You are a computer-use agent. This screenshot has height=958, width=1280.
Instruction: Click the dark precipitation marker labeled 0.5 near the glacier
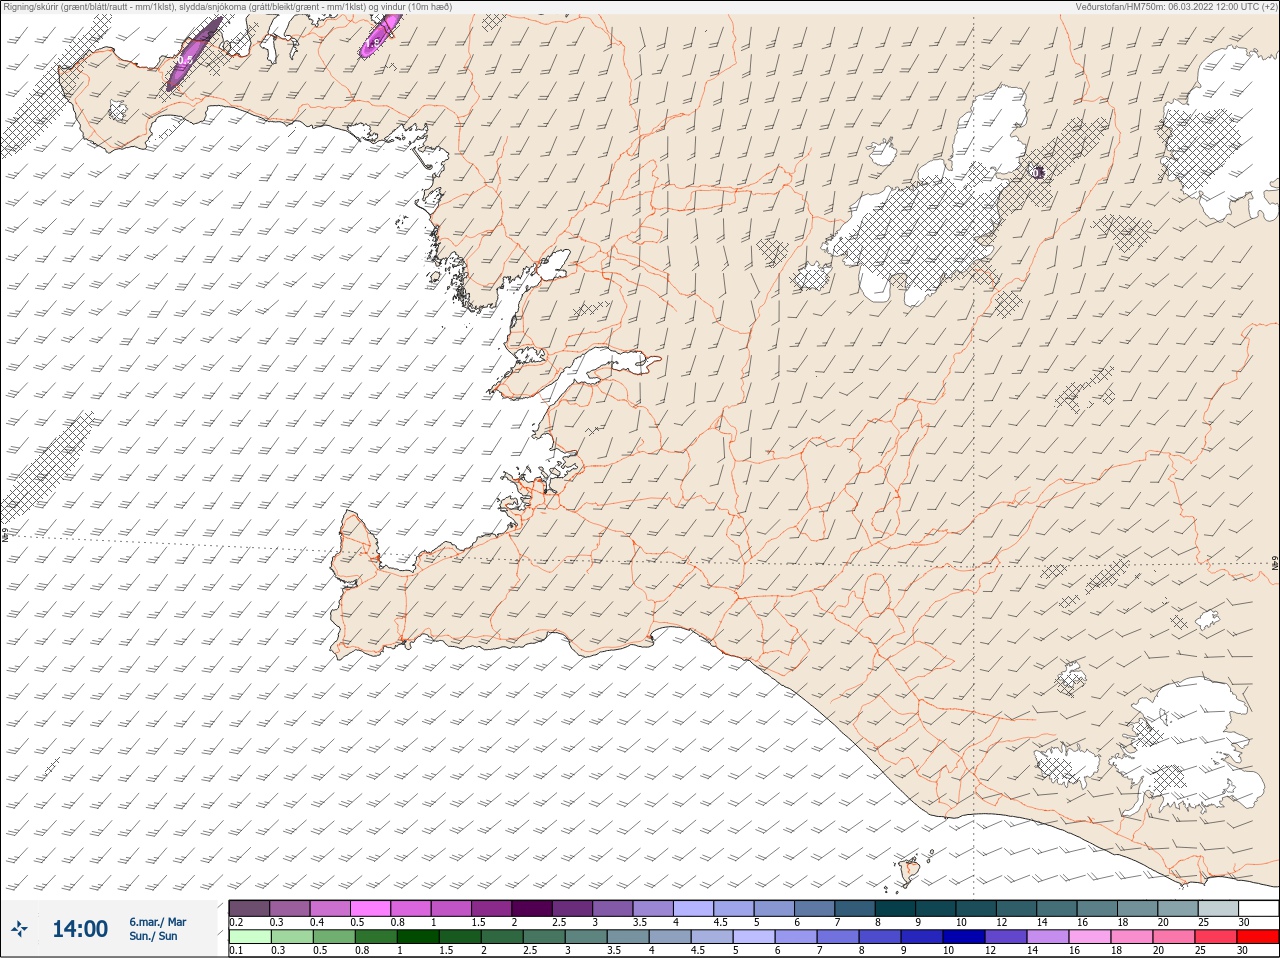coord(1037,173)
